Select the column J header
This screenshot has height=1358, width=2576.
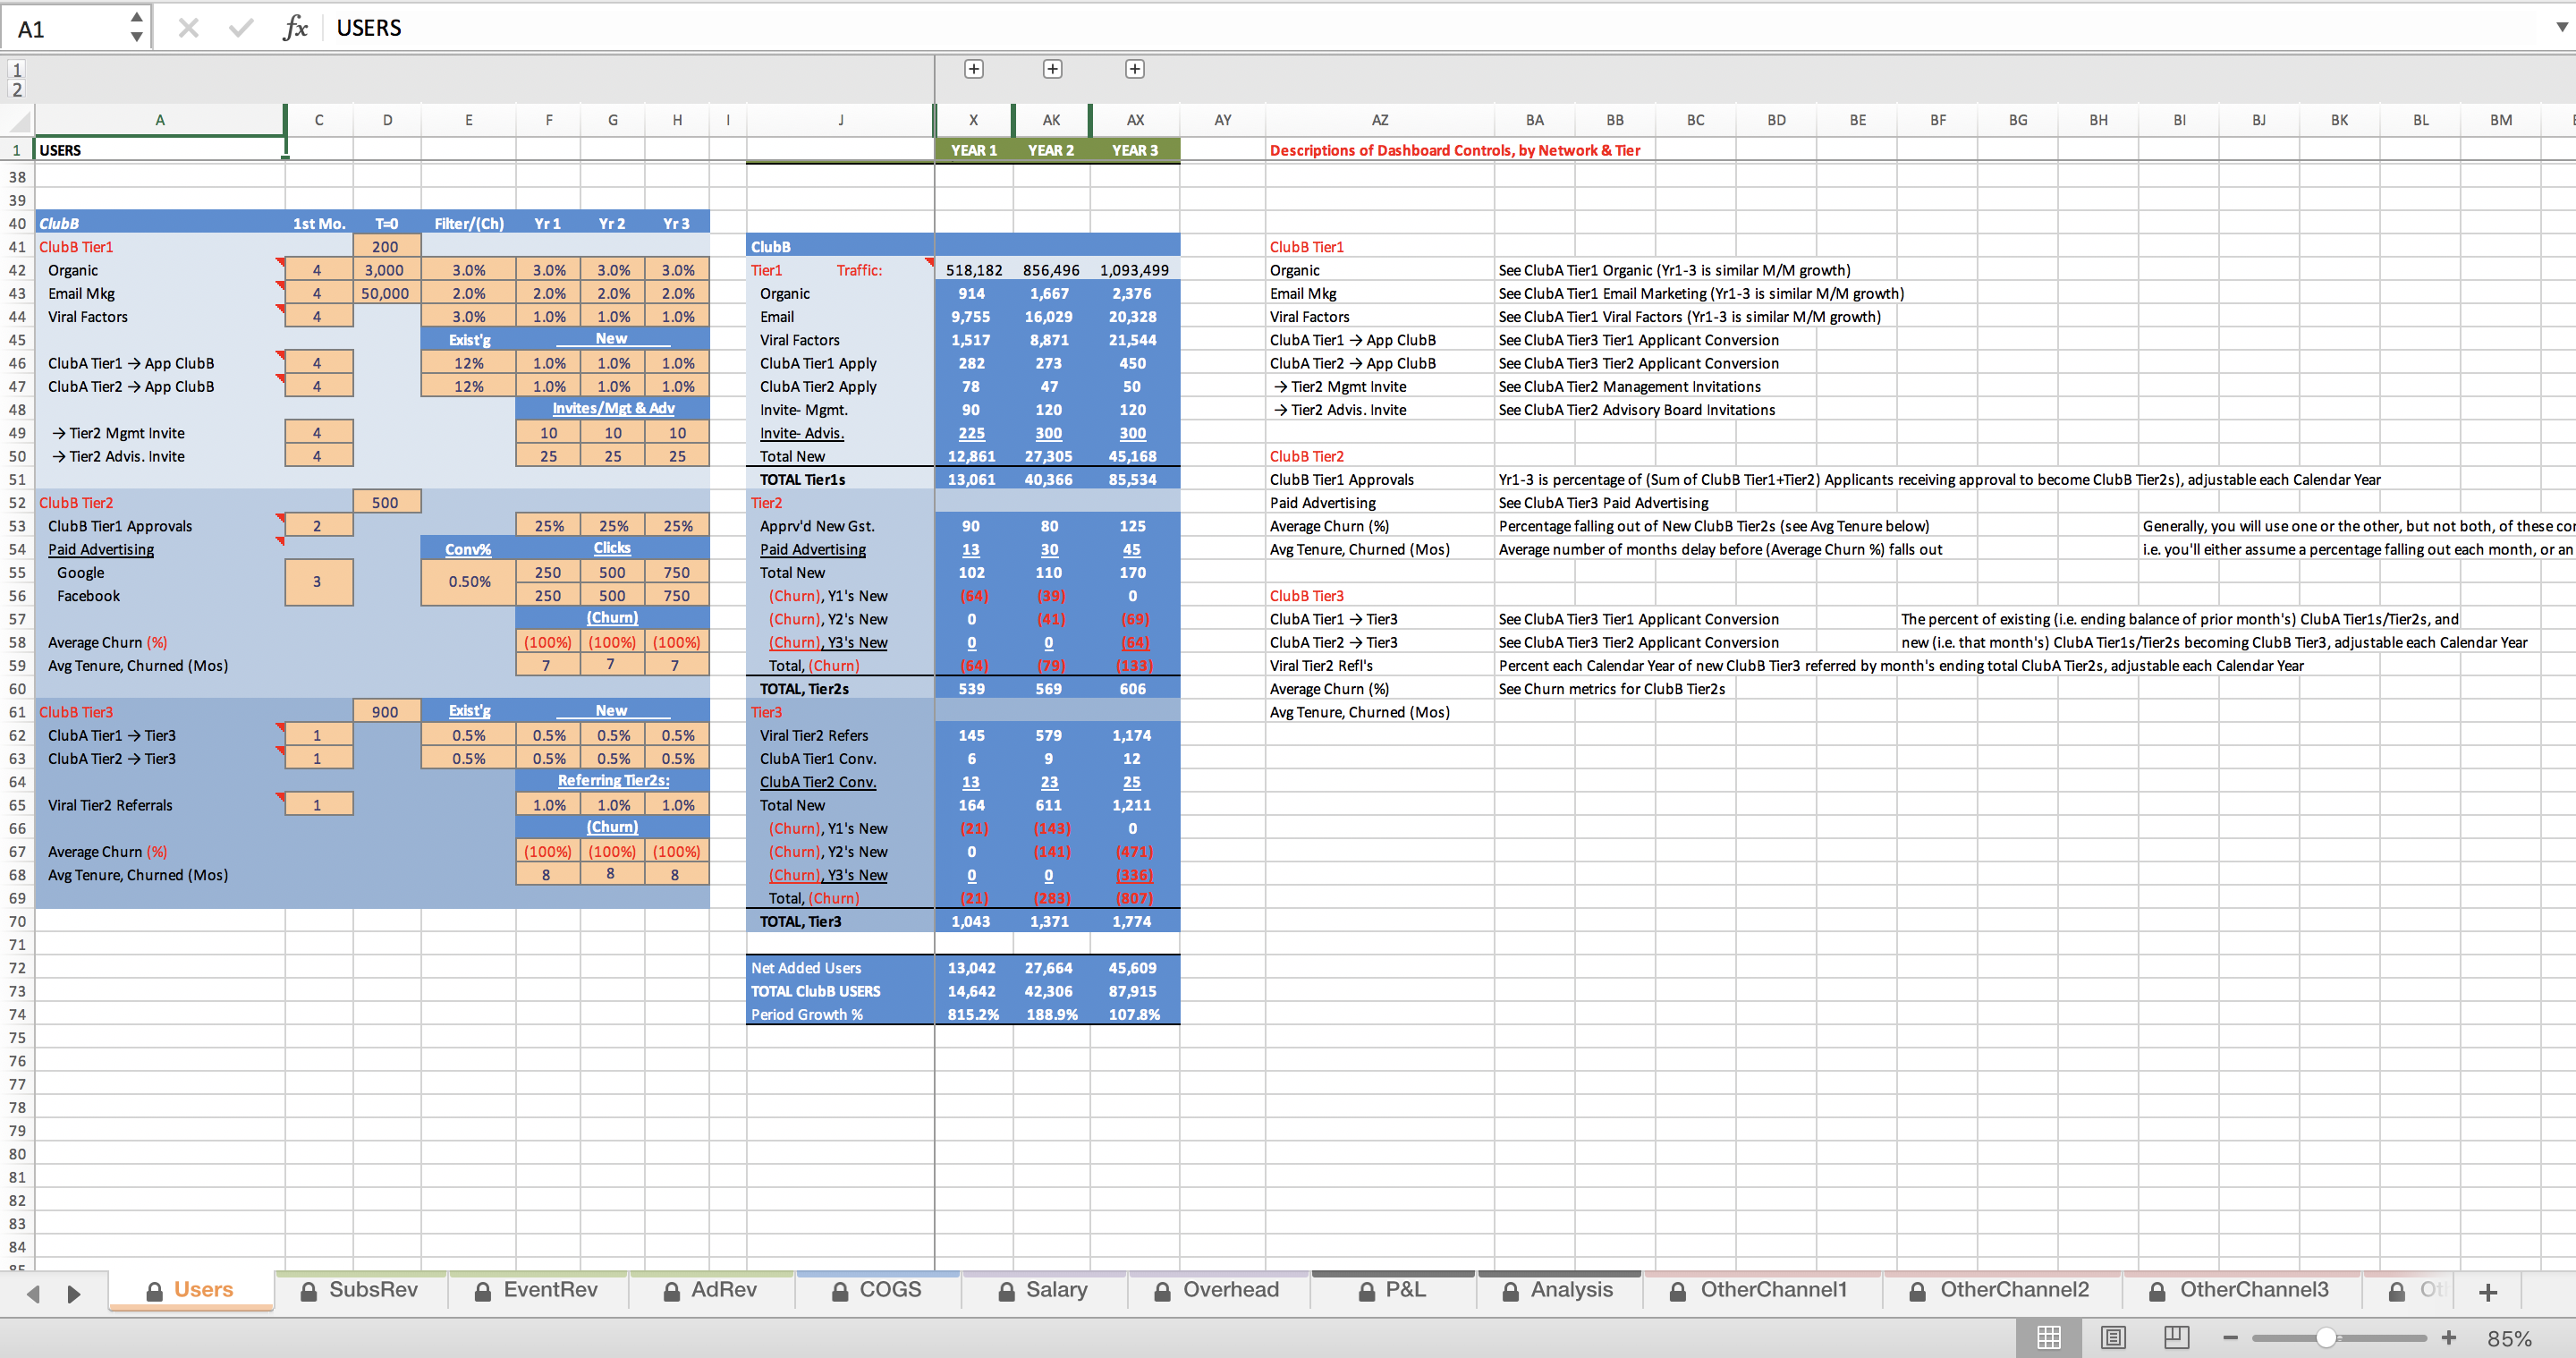[840, 120]
